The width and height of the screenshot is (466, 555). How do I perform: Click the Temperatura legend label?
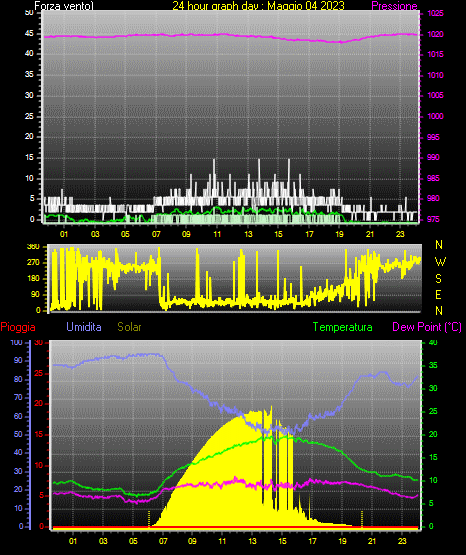[343, 327]
